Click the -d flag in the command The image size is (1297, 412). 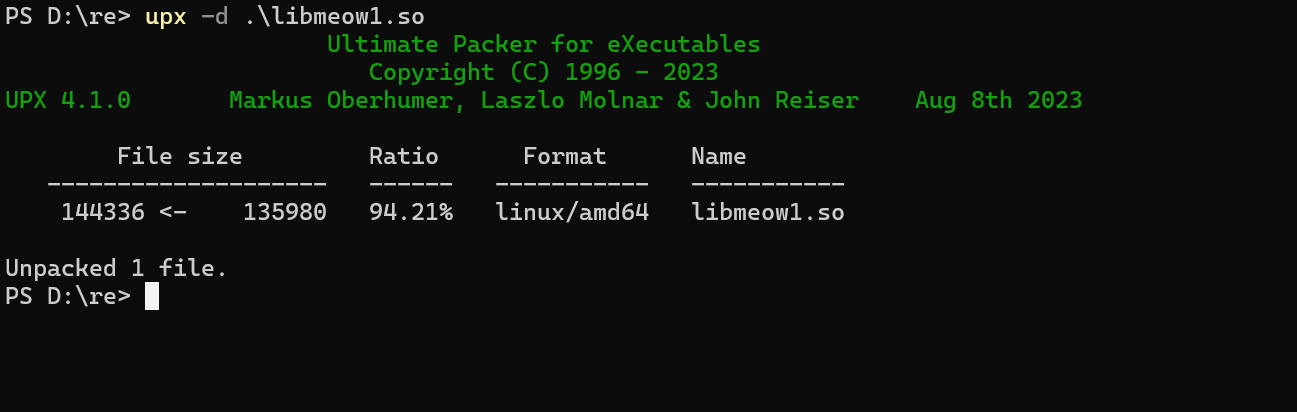214,17
